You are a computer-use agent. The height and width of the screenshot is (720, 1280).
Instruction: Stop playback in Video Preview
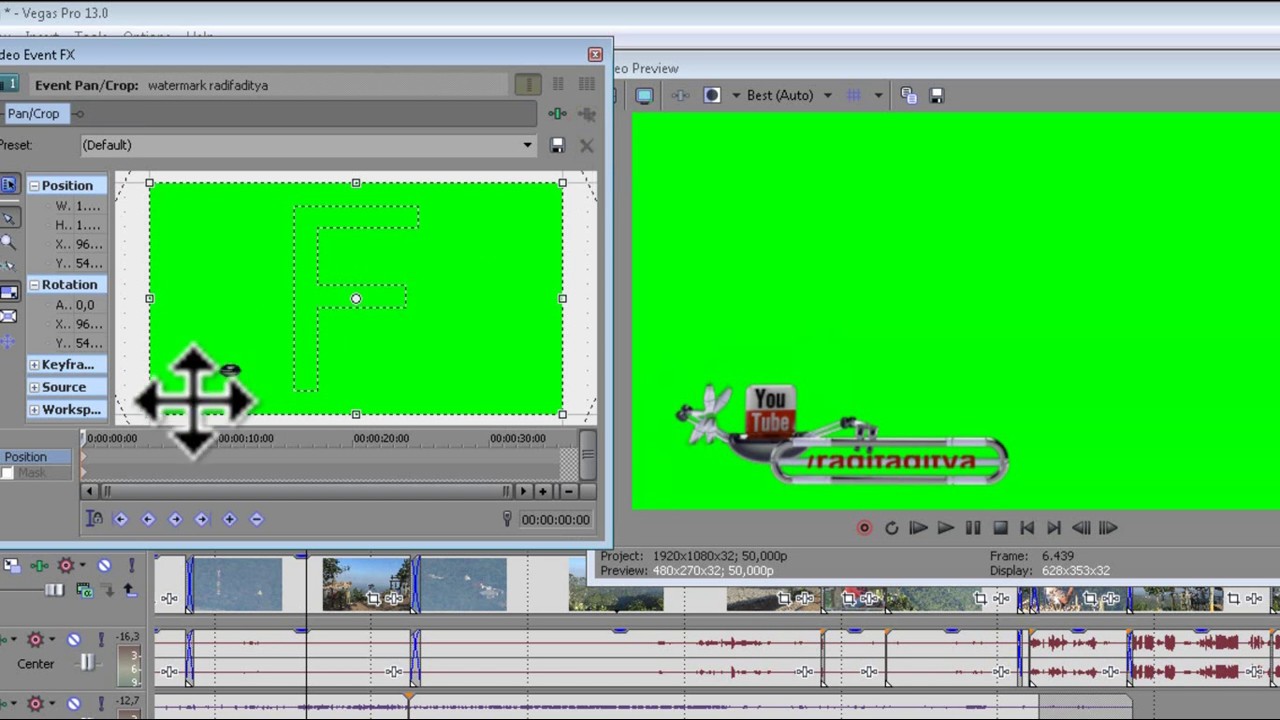(1000, 528)
